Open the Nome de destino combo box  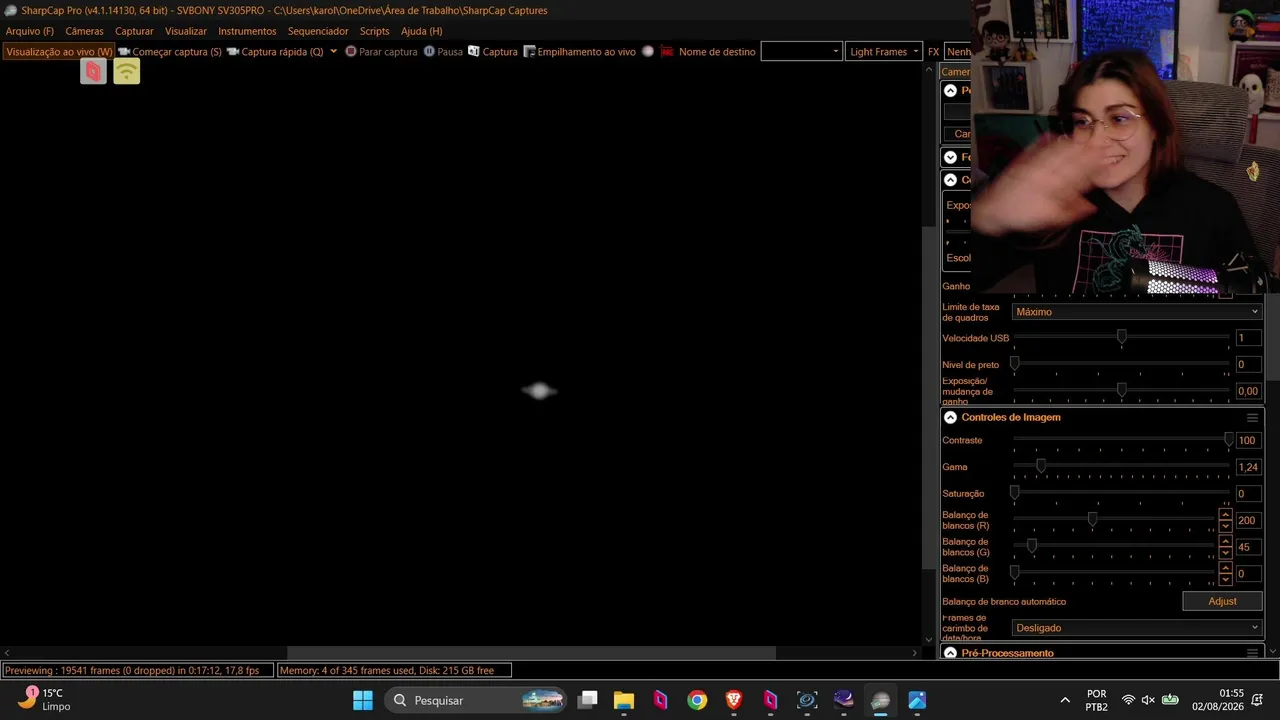[801, 51]
